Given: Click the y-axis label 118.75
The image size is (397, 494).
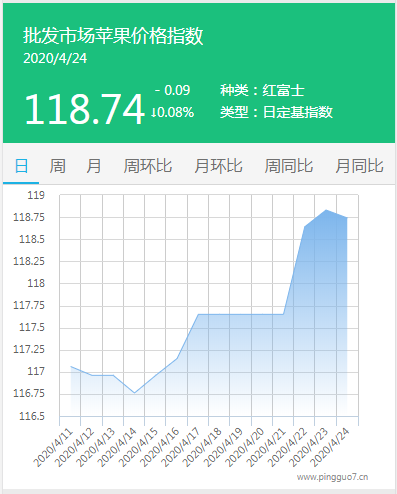Looking at the screenshot, I should (x=29, y=217).
